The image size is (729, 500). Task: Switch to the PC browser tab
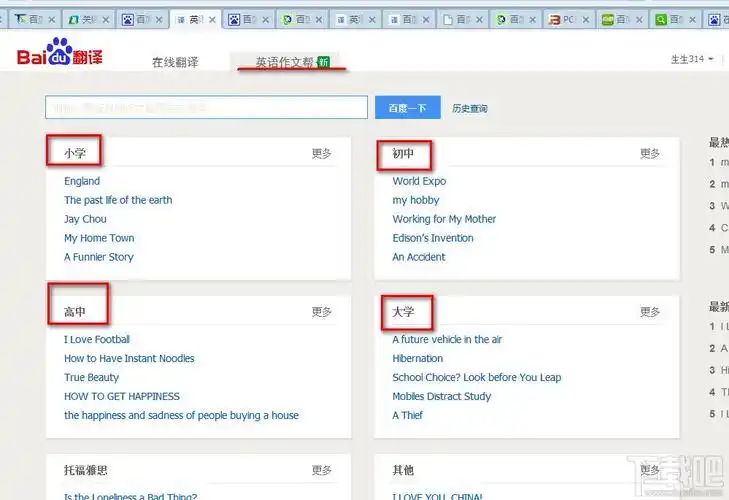pyautogui.click(x=569, y=19)
